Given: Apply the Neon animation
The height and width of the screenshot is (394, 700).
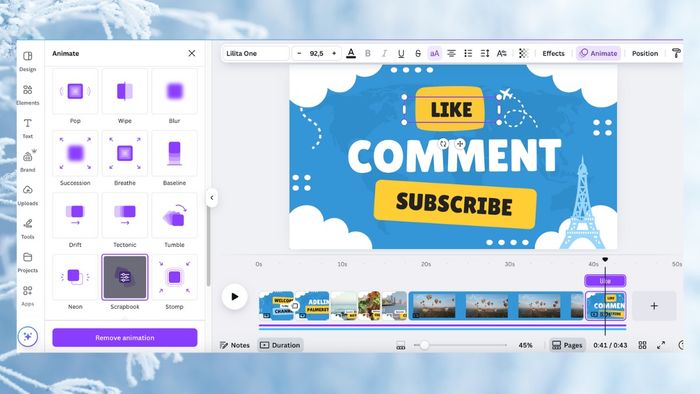Looking at the screenshot, I should click(x=75, y=277).
